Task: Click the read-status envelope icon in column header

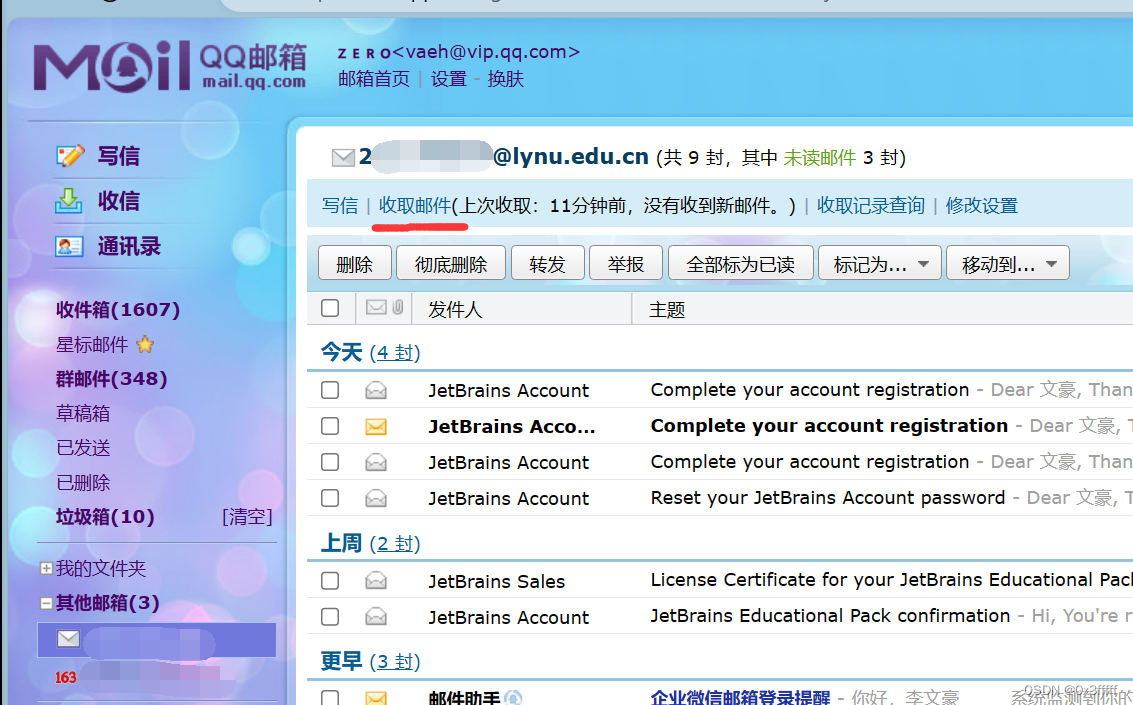Action: pos(376,308)
